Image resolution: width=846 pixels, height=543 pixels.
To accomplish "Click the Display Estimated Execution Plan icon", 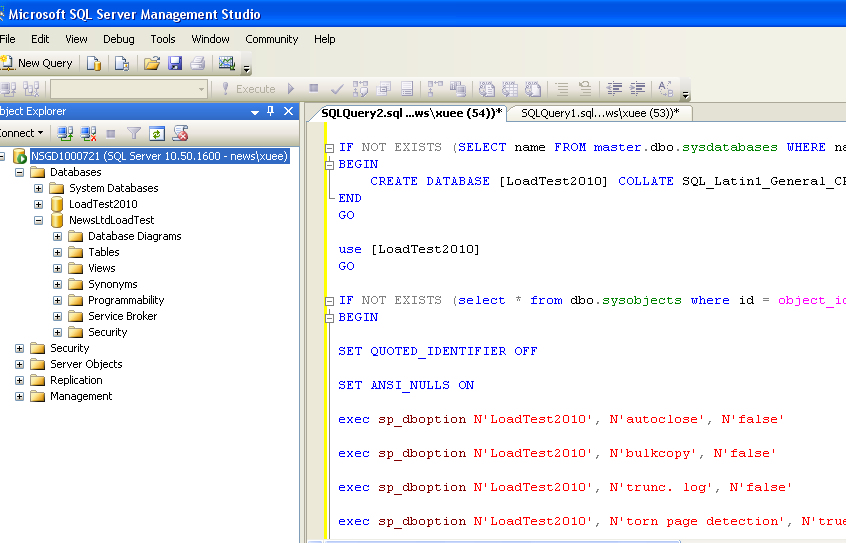I will (360, 89).
